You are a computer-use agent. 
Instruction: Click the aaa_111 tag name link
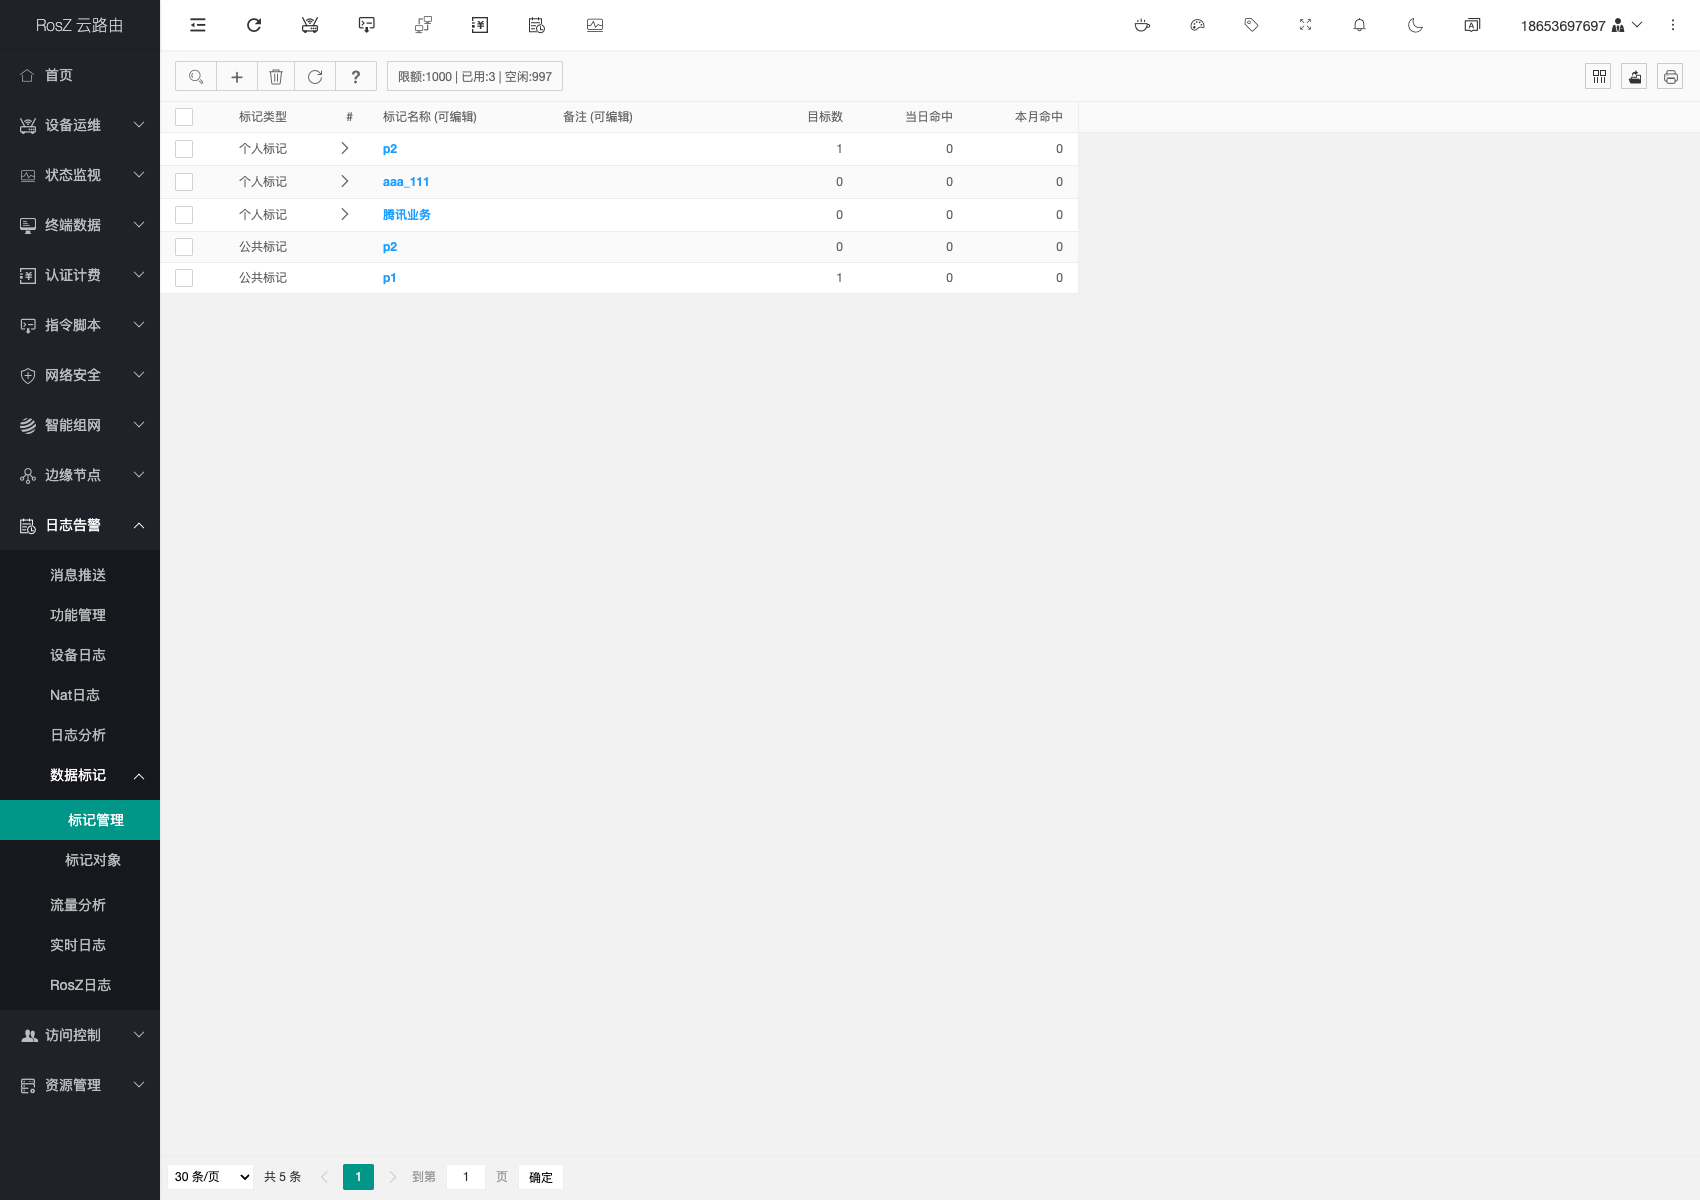405,182
